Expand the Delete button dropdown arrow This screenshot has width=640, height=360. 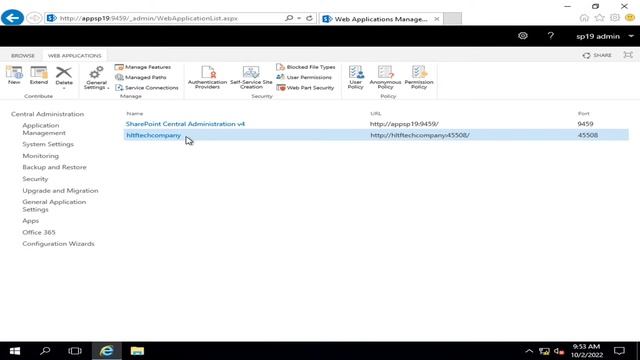(64, 88)
